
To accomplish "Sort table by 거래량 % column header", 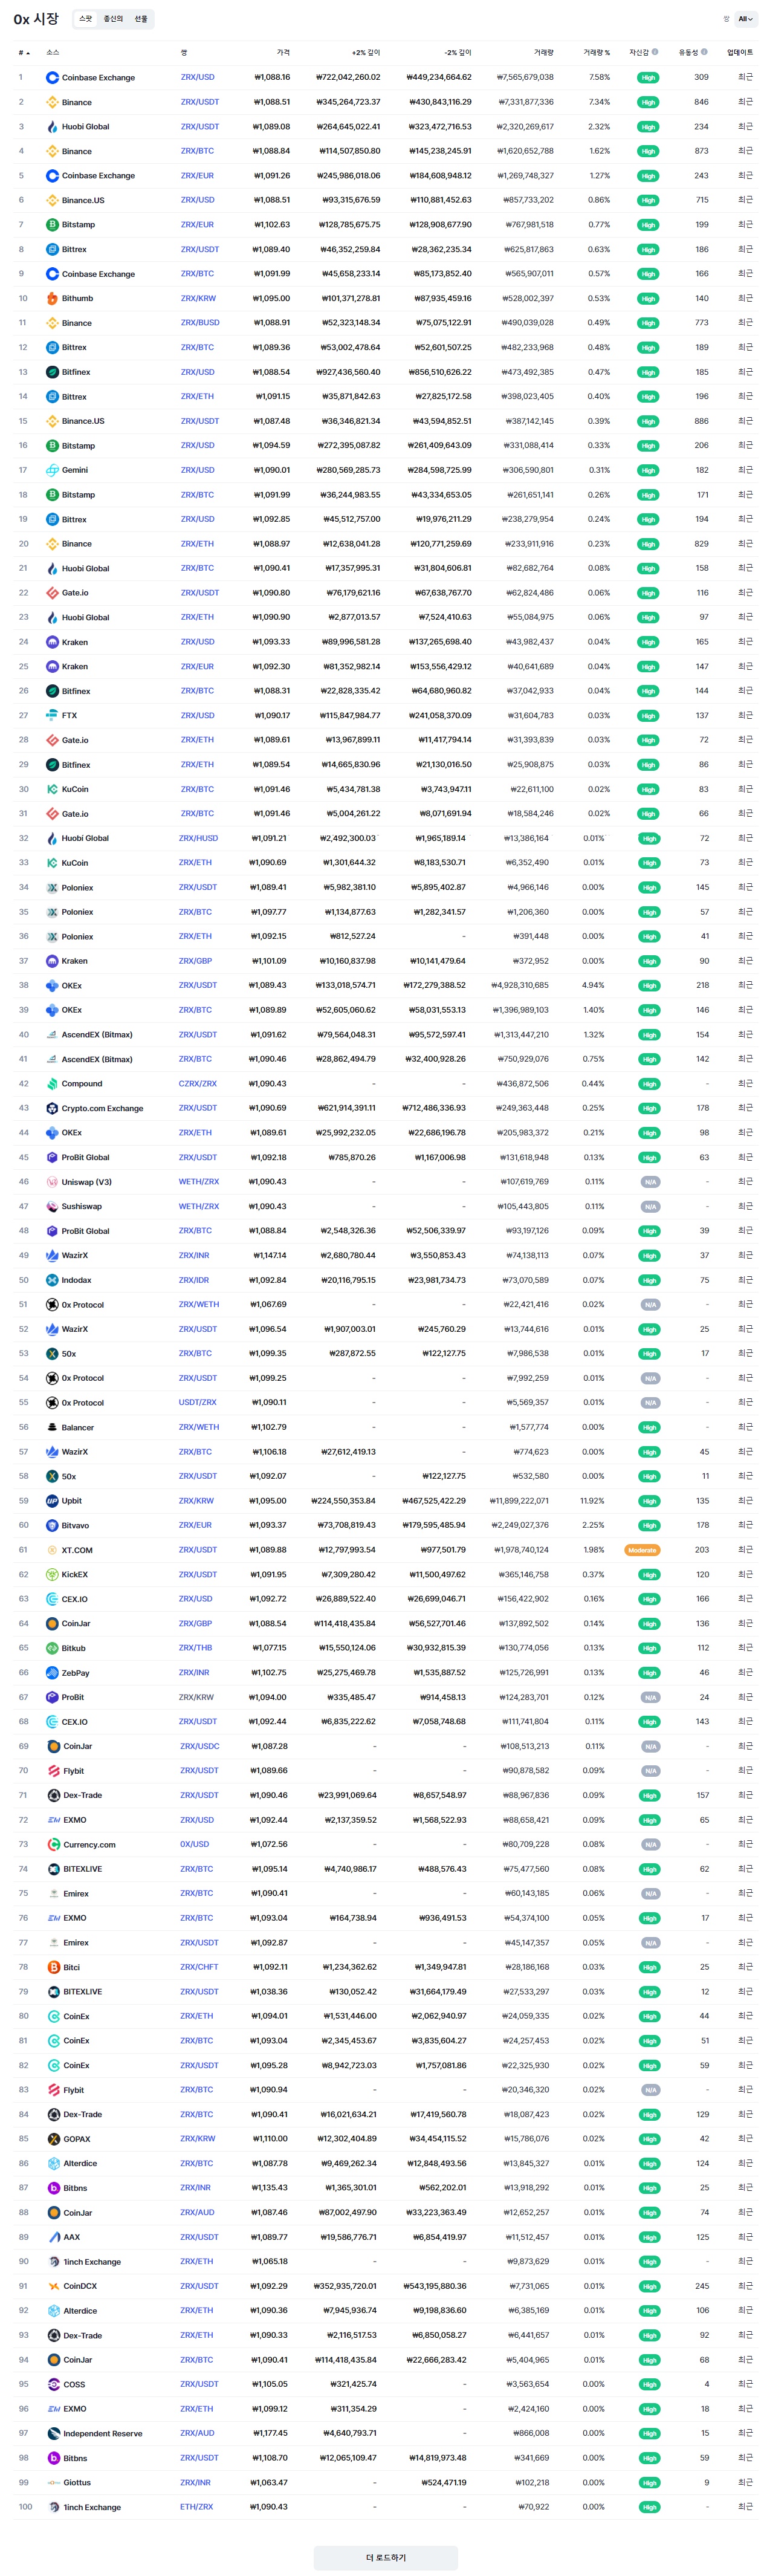I will click(x=597, y=52).
